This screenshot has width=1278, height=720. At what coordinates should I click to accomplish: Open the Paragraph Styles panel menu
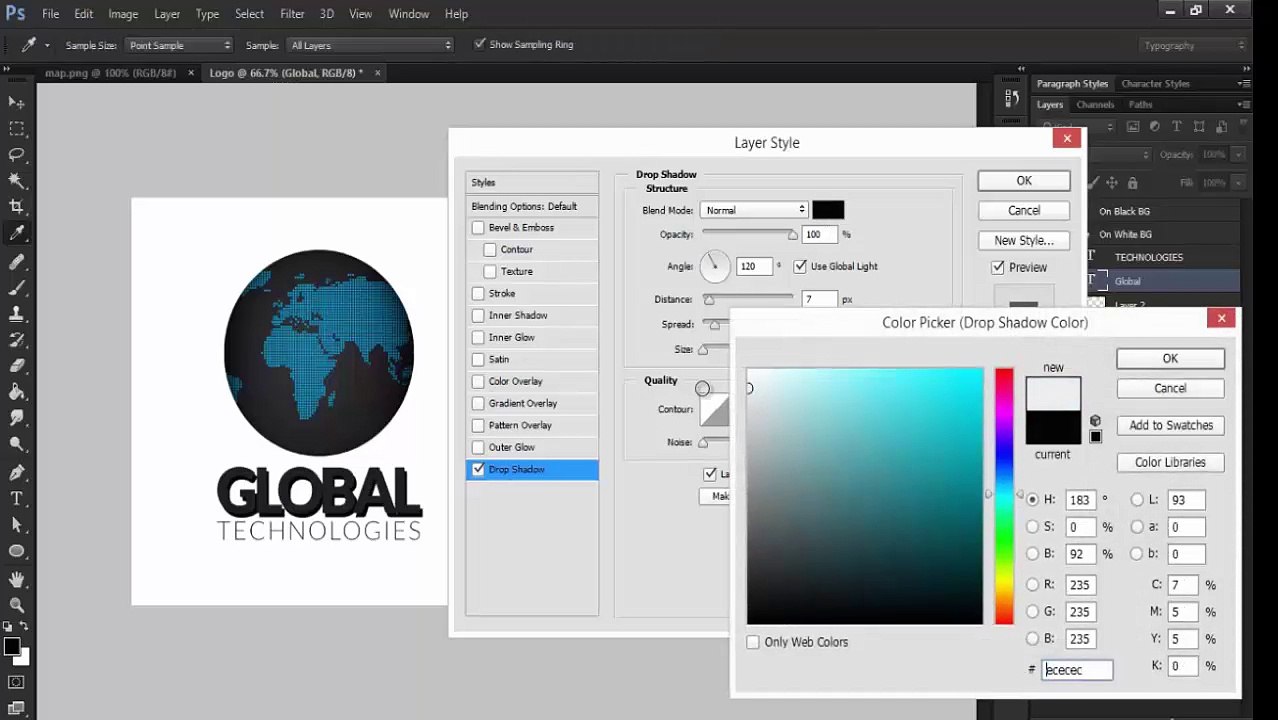1243,84
